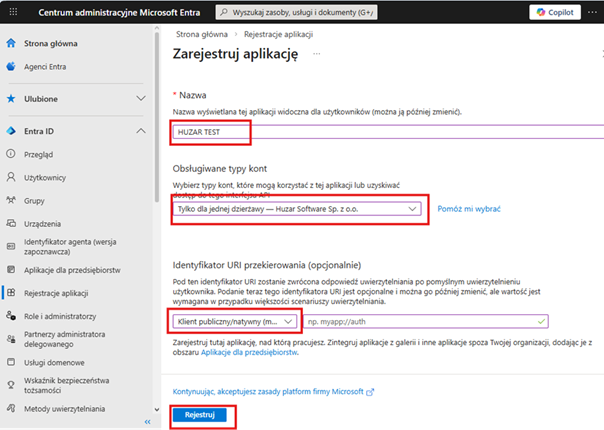
Task: Click the Agenci Entra icon
Action: coord(11,67)
